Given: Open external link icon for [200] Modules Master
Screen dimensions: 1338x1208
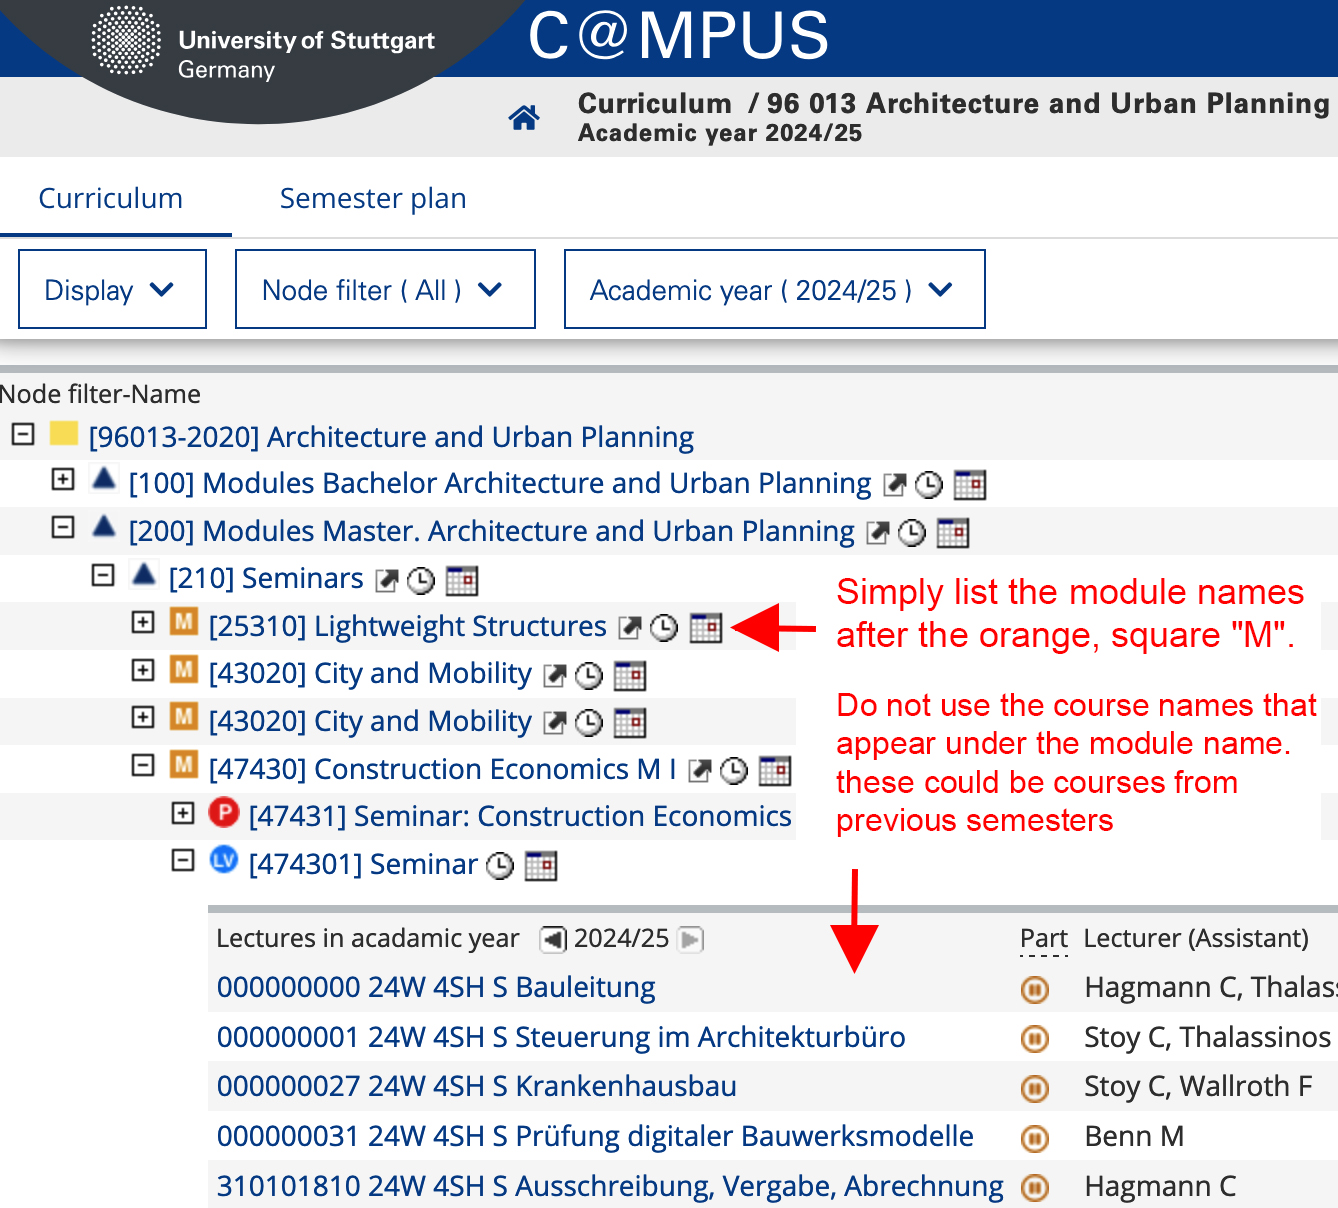Looking at the screenshot, I should click(x=878, y=533).
